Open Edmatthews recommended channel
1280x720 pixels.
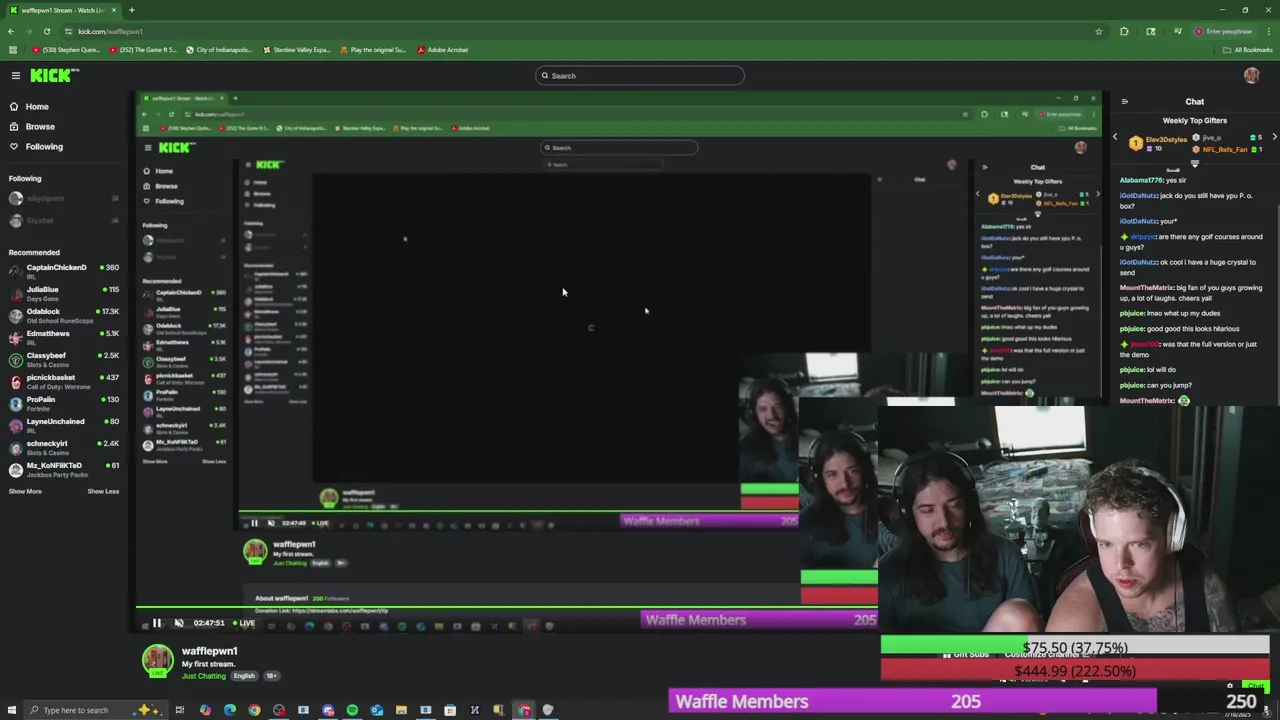[64, 337]
